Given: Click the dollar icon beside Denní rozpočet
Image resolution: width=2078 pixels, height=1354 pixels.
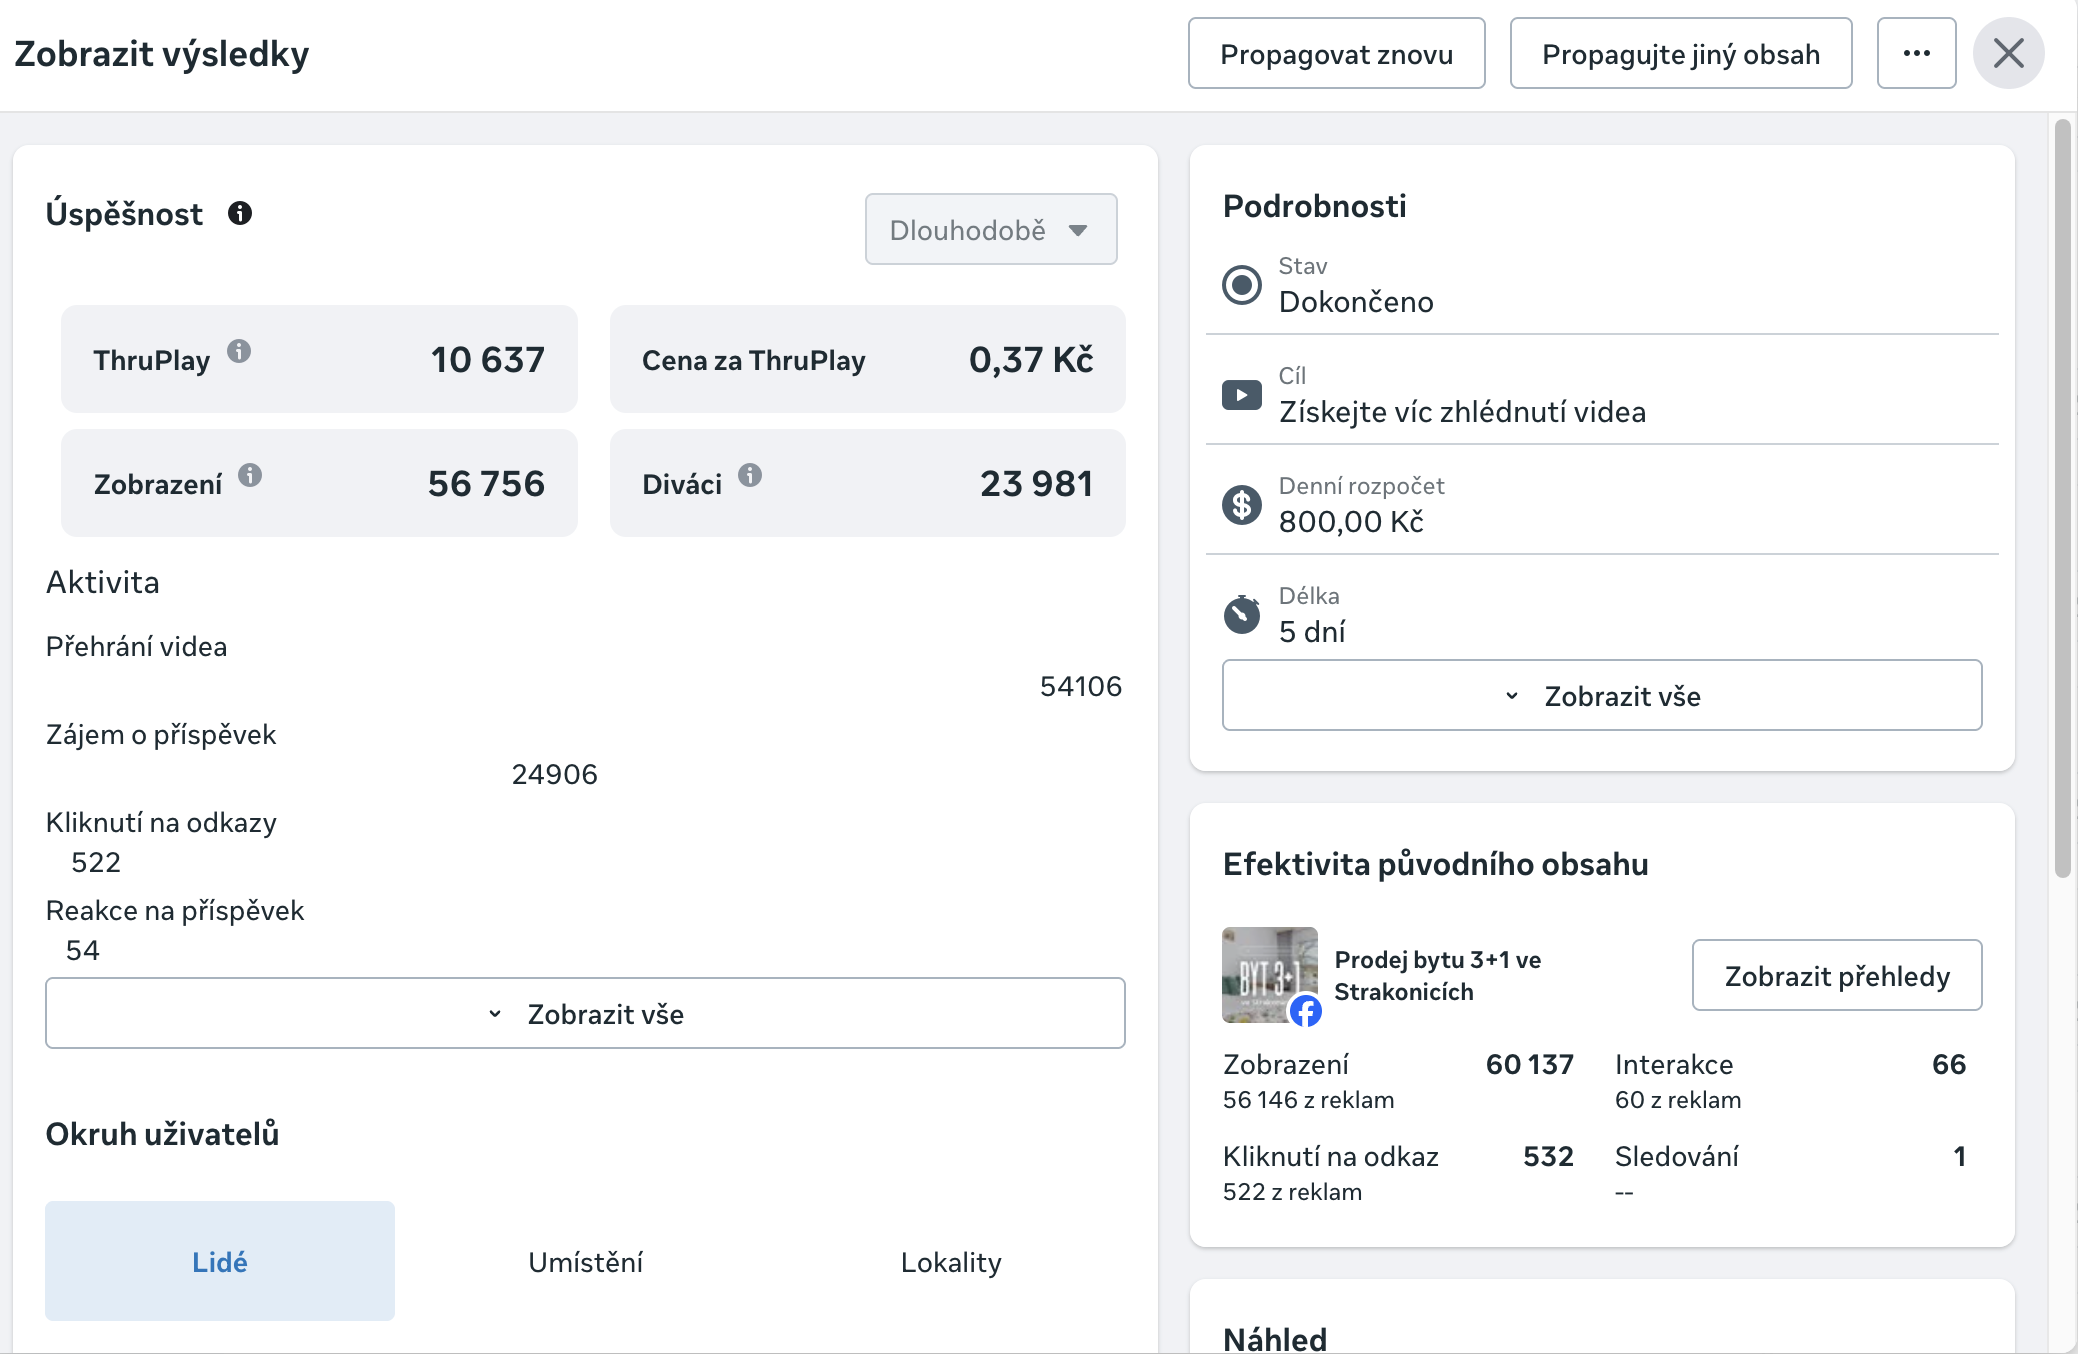Looking at the screenshot, I should pyautogui.click(x=1242, y=505).
